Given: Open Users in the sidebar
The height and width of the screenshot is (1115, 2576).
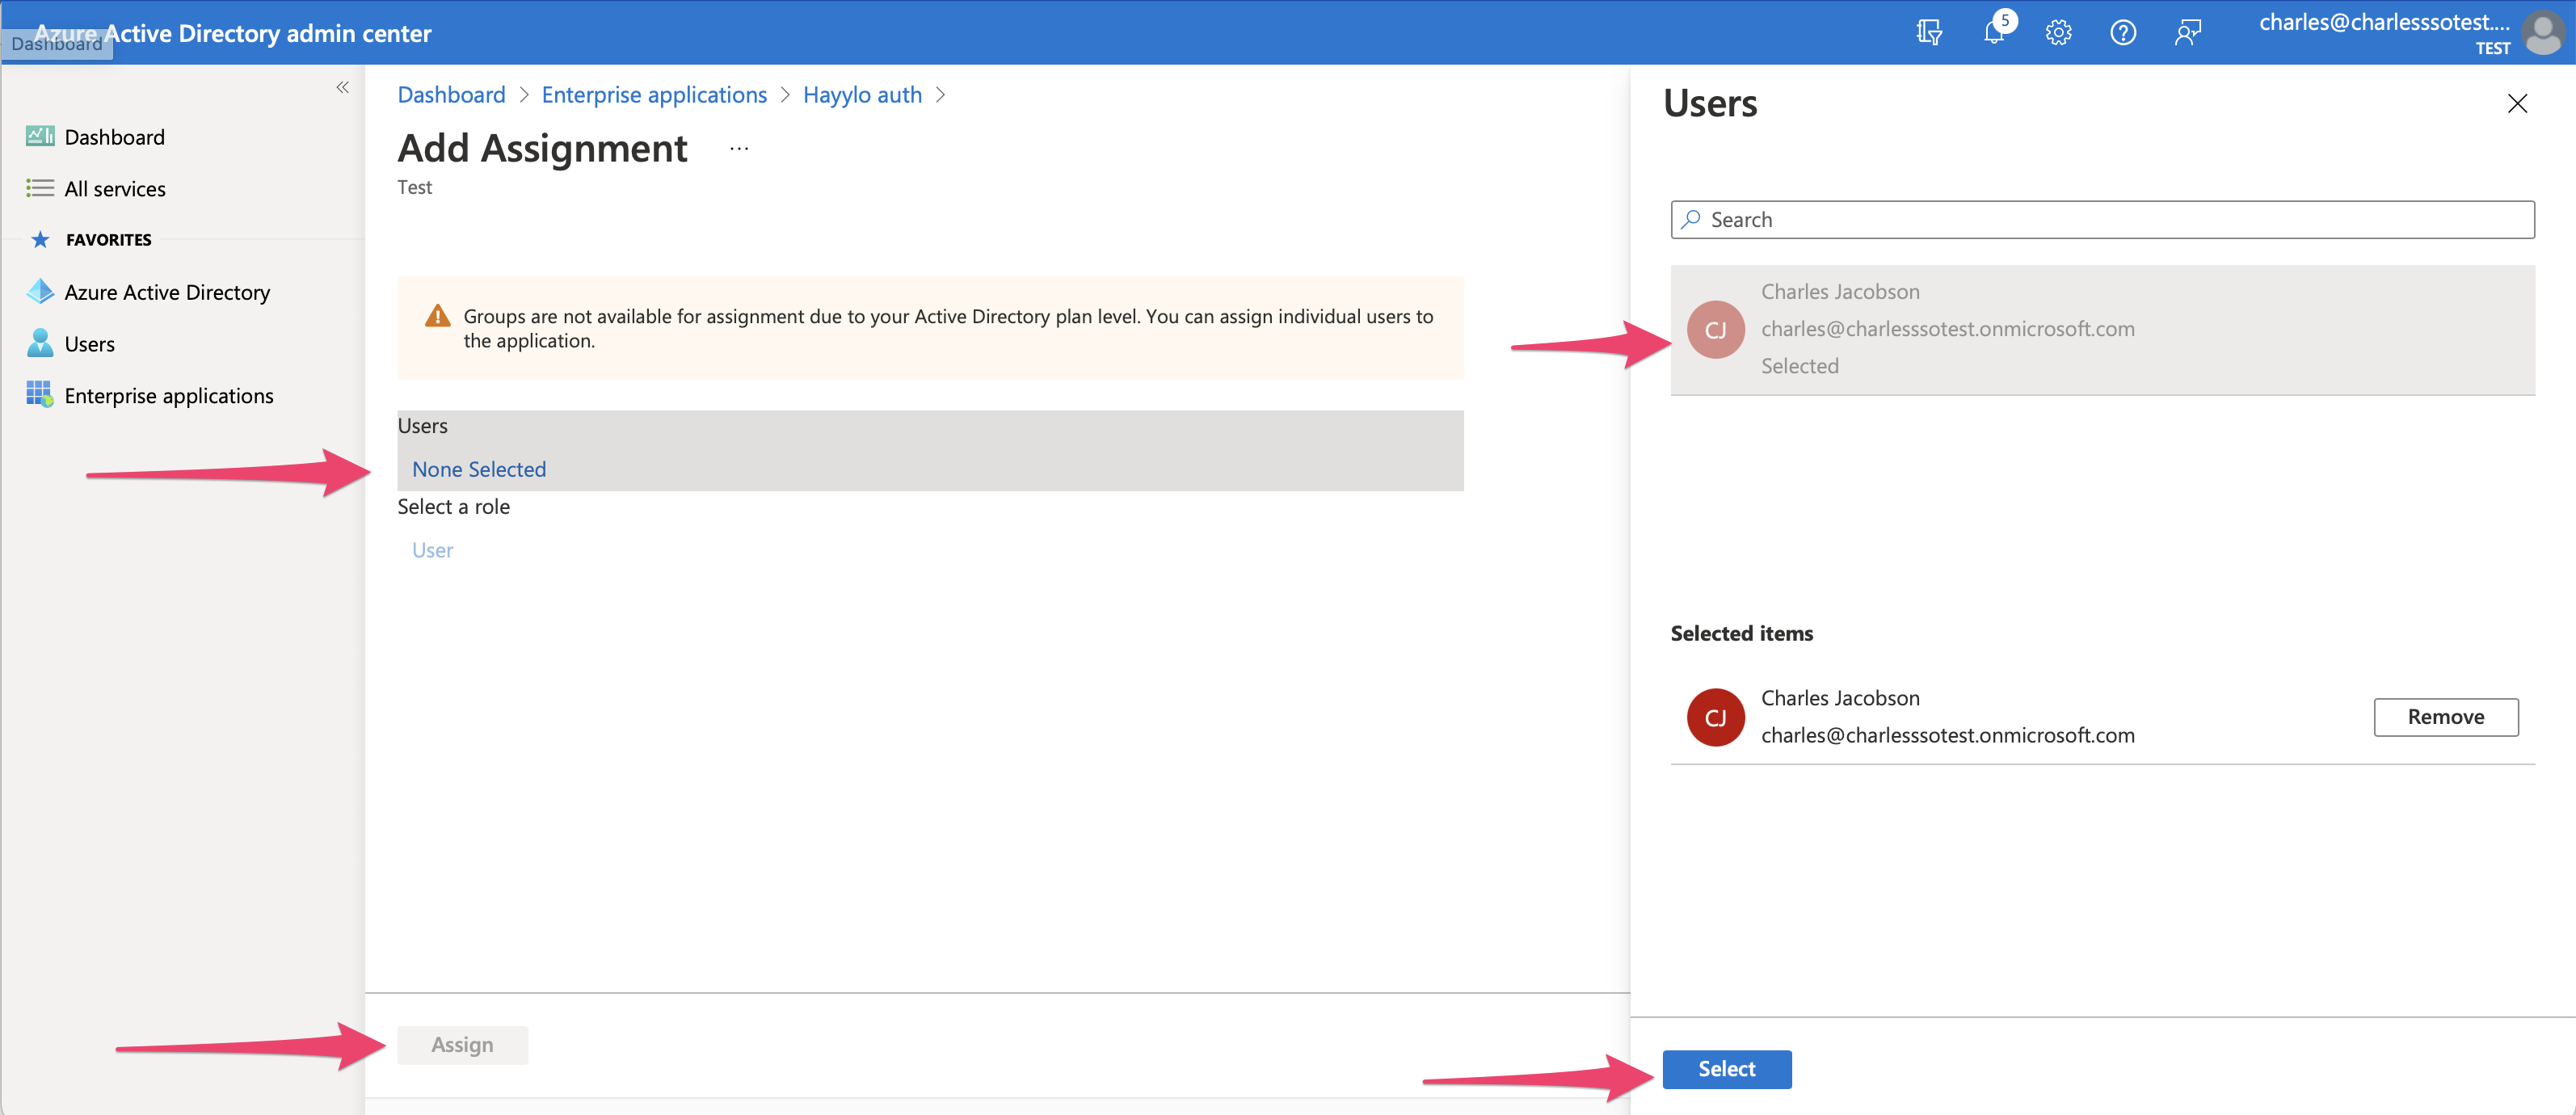Looking at the screenshot, I should tap(89, 344).
